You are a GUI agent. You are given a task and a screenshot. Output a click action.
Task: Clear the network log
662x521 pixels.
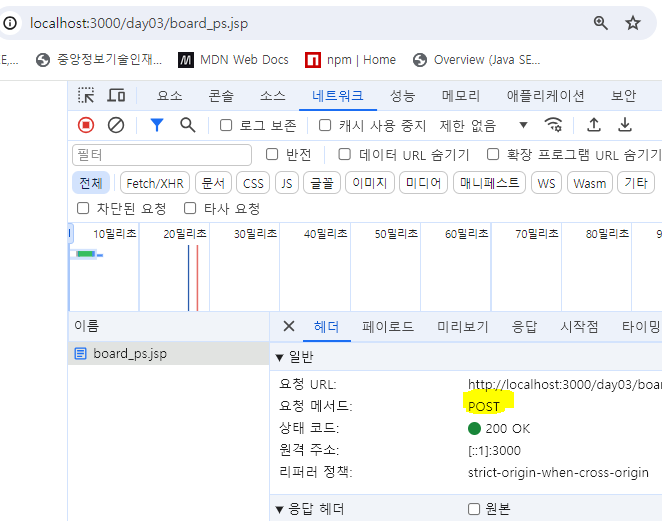pyautogui.click(x=116, y=125)
